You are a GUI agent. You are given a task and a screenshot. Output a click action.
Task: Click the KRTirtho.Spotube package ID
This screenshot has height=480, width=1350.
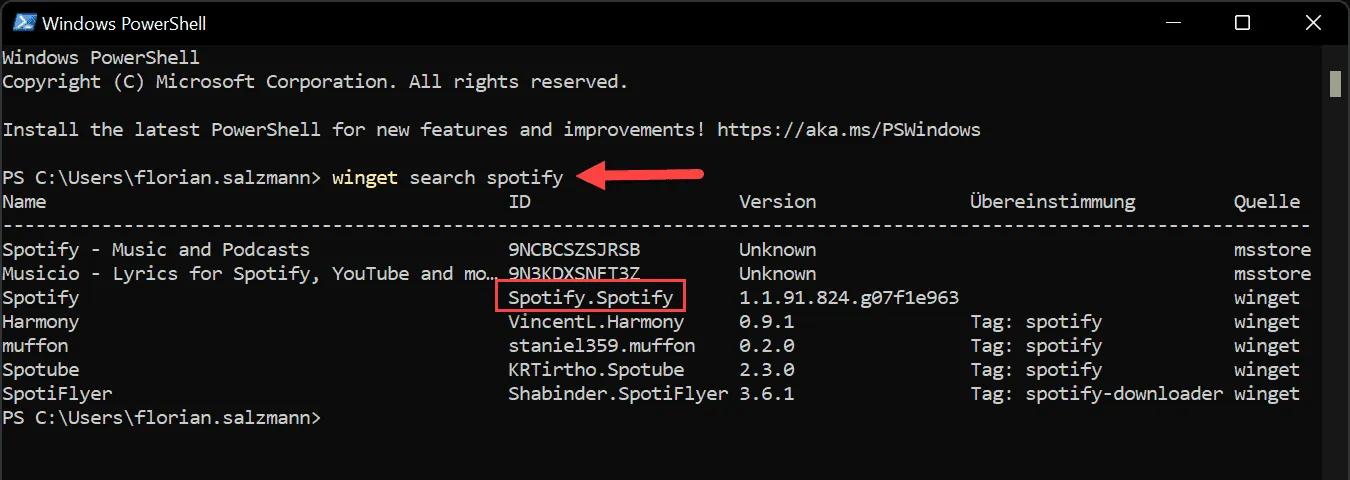click(596, 370)
